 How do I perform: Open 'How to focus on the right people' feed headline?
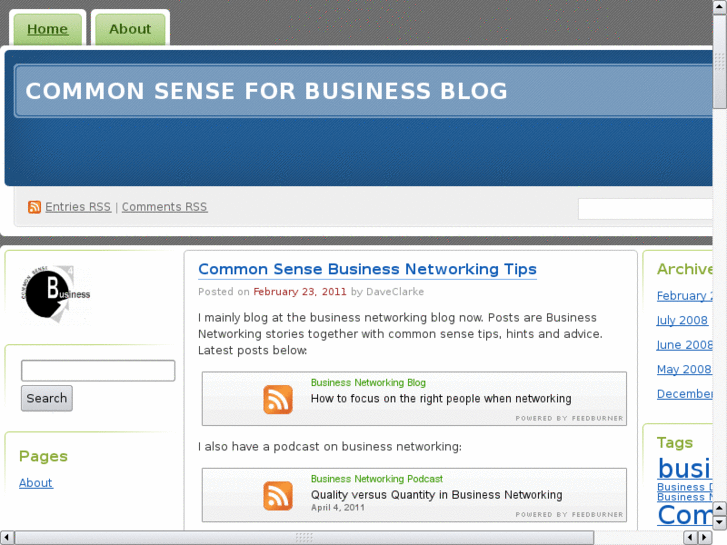tap(441, 398)
